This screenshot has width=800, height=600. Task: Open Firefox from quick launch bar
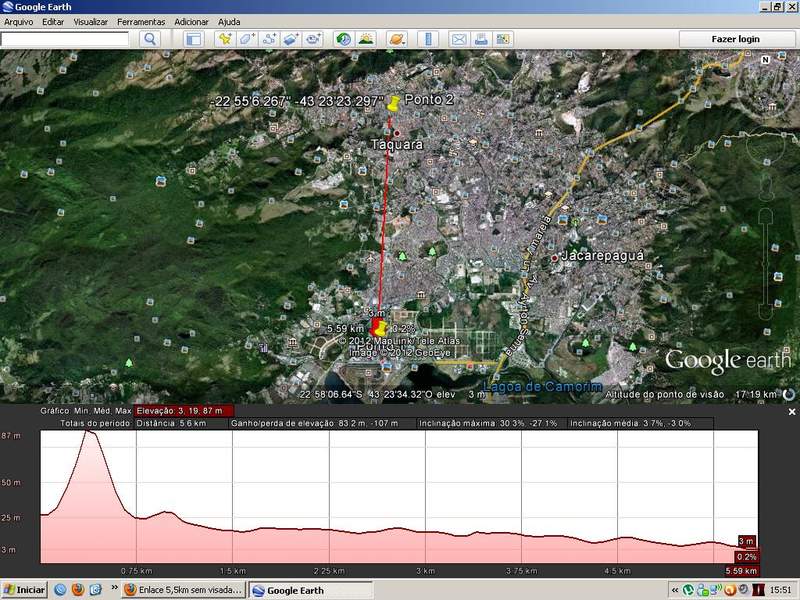(78, 590)
